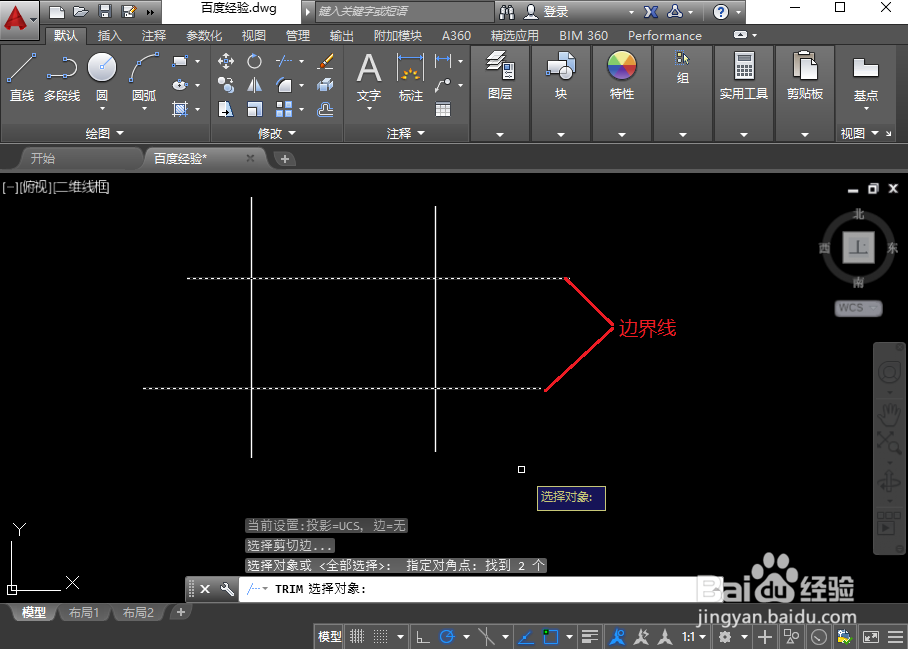Click the Explode tool icon
The height and width of the screenshot is (649, 908).
pos(325,85)
